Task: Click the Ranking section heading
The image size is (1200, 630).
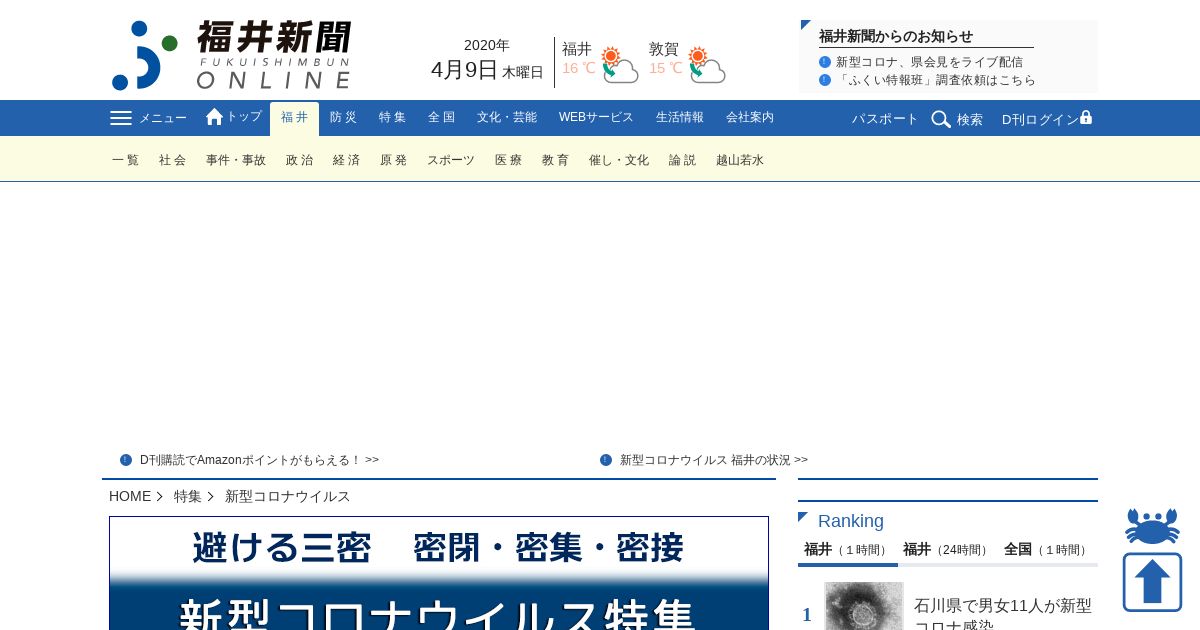Action: (x=851, y=521)
